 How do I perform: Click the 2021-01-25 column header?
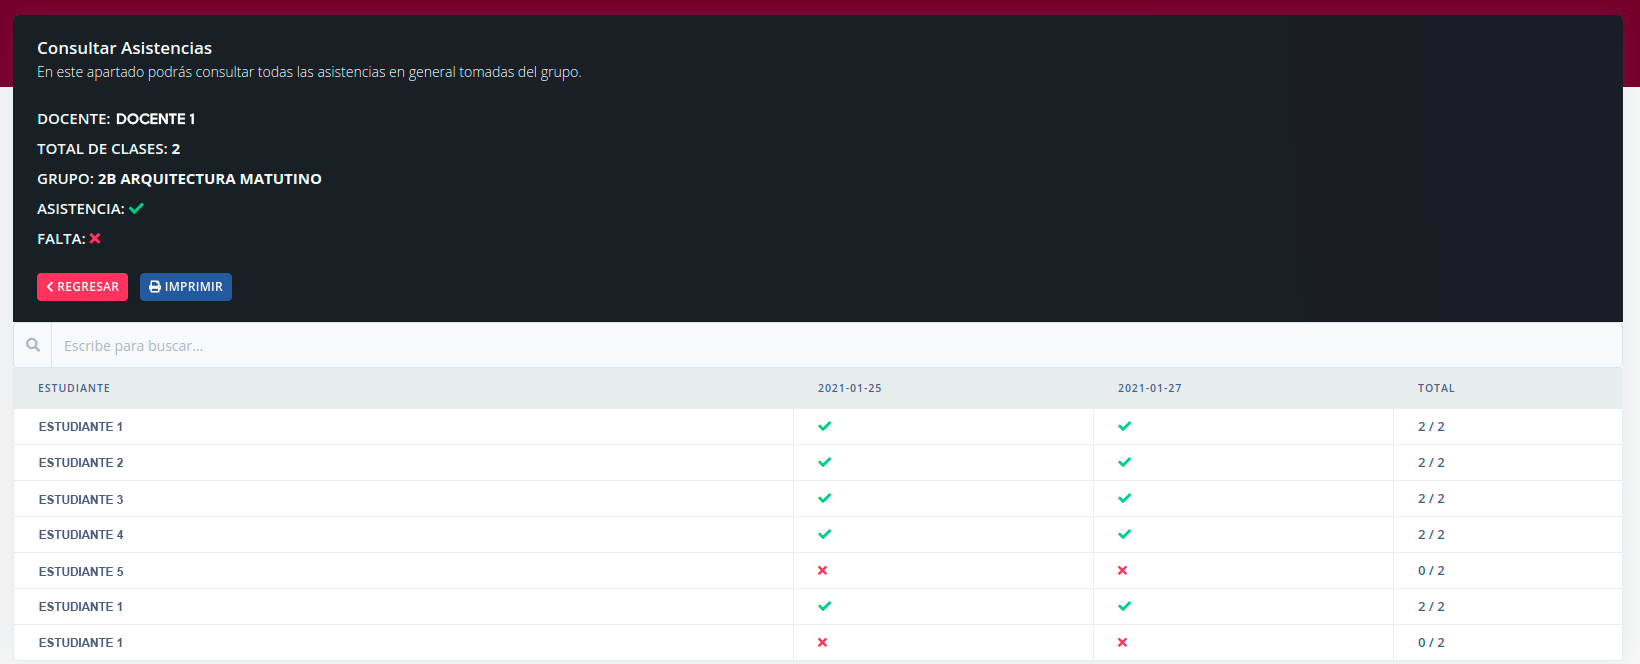pyautogui.click(x=849, y=388)
